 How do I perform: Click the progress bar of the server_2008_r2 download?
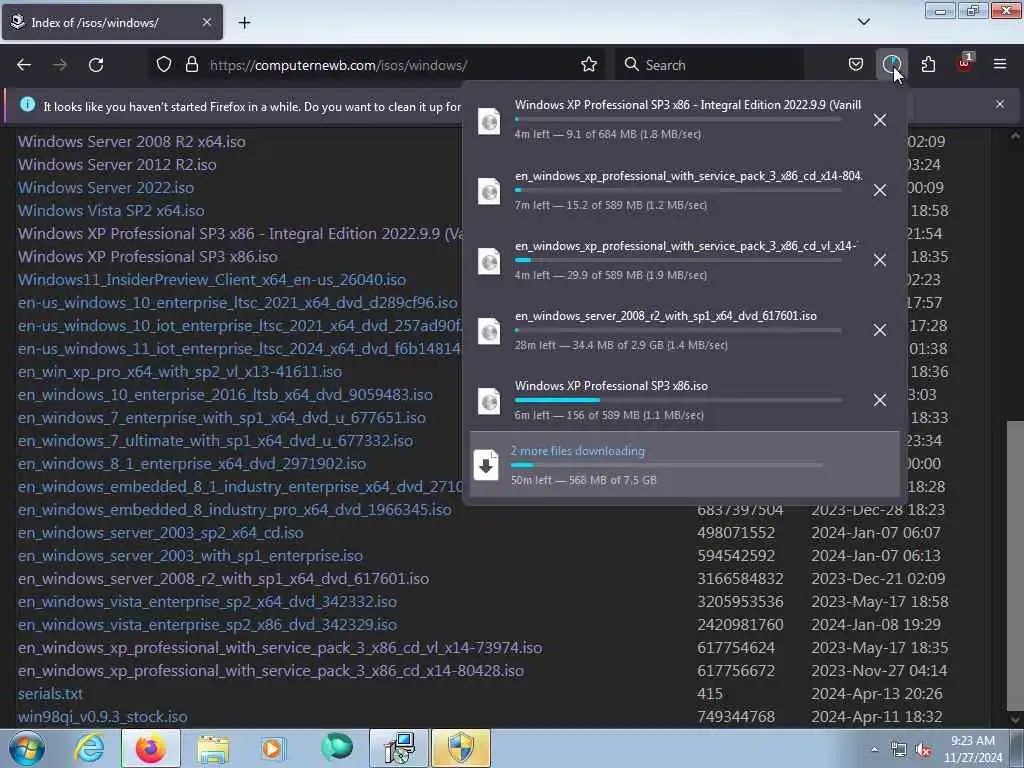(x=678, y=330)
